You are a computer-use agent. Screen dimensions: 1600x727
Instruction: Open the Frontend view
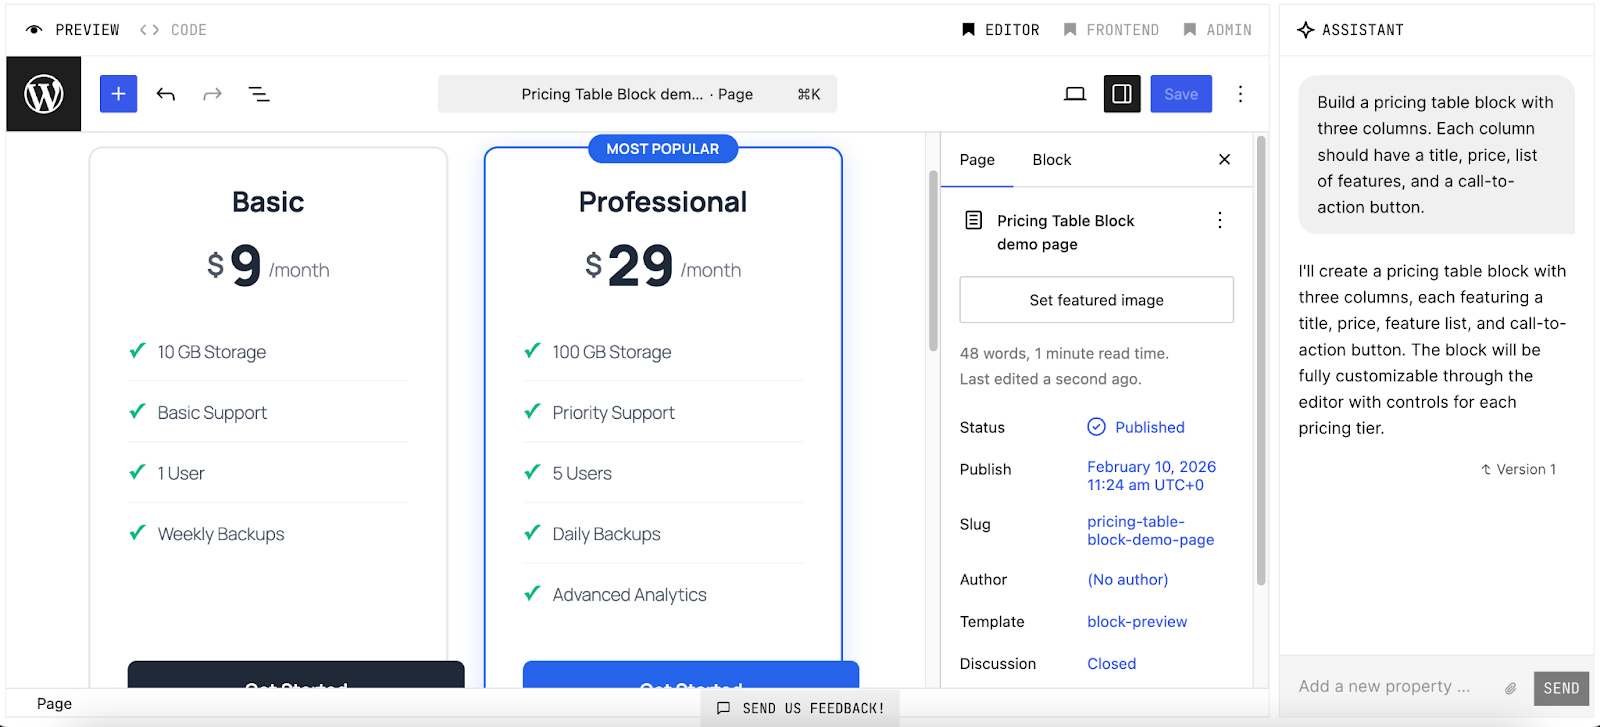click(1111, 30)
